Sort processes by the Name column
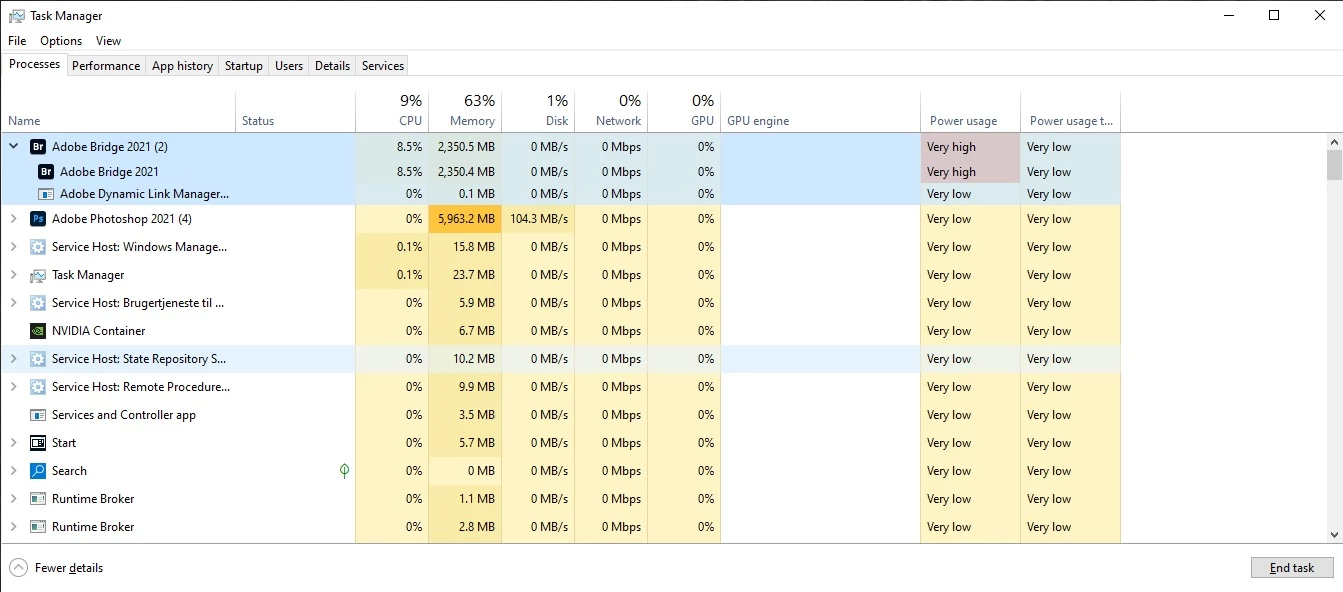This screenshot has height=592, width=1343. coord(118,112)
